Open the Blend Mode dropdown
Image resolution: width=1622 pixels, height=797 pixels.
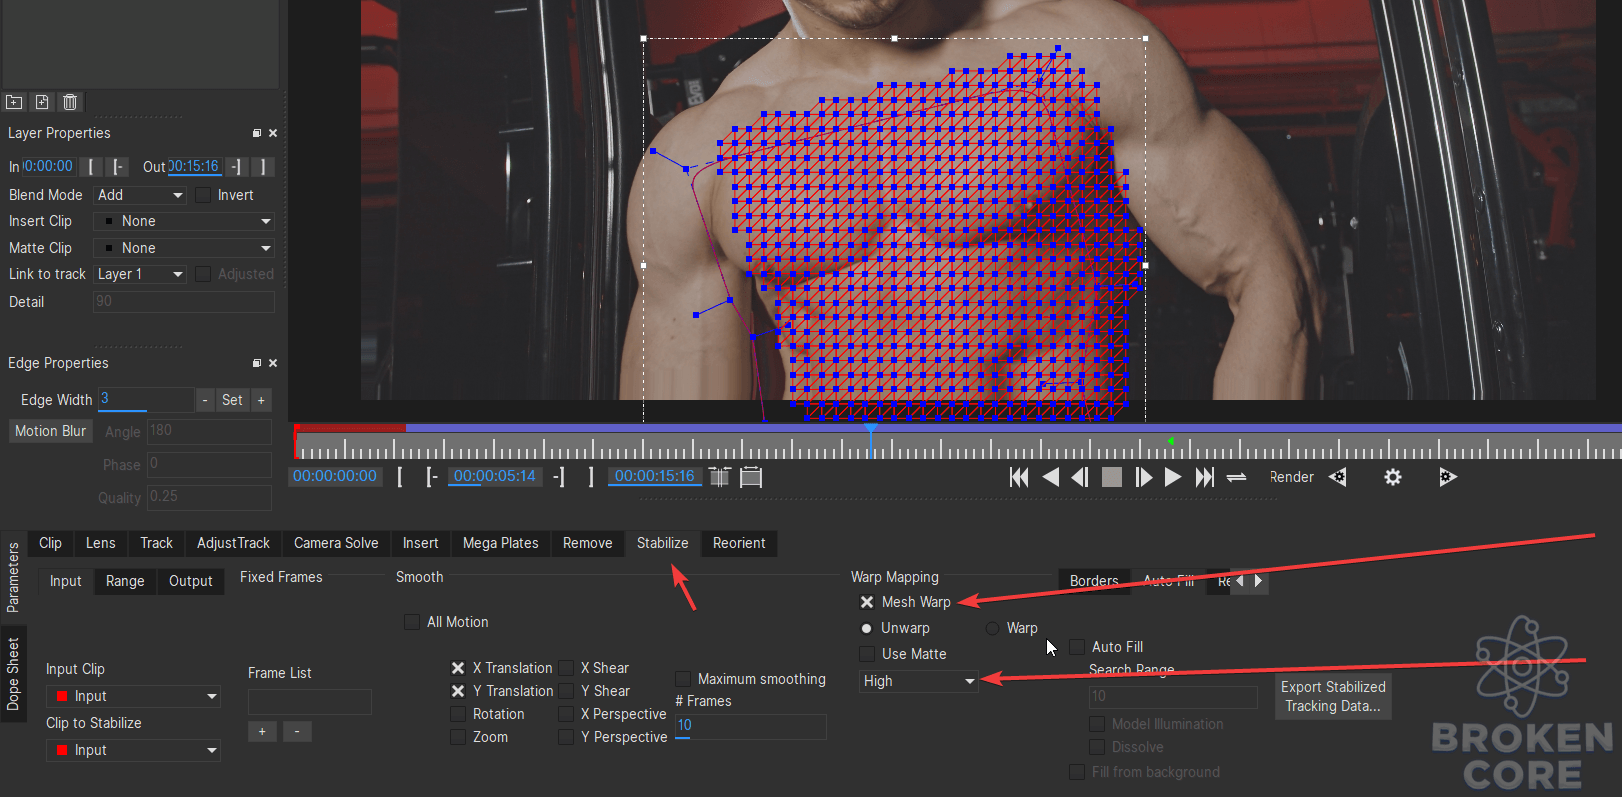[x=140, y=195]
